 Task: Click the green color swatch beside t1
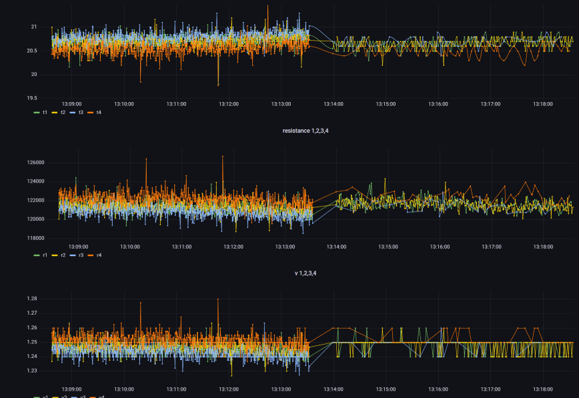(x=37, y=112)
